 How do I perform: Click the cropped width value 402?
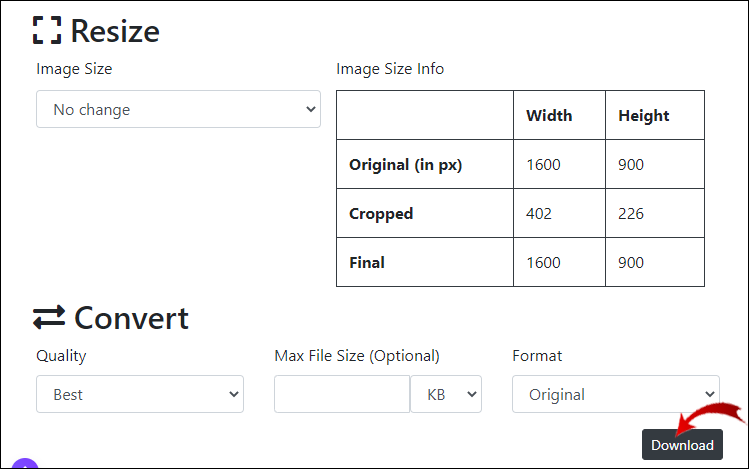point(540,214)
